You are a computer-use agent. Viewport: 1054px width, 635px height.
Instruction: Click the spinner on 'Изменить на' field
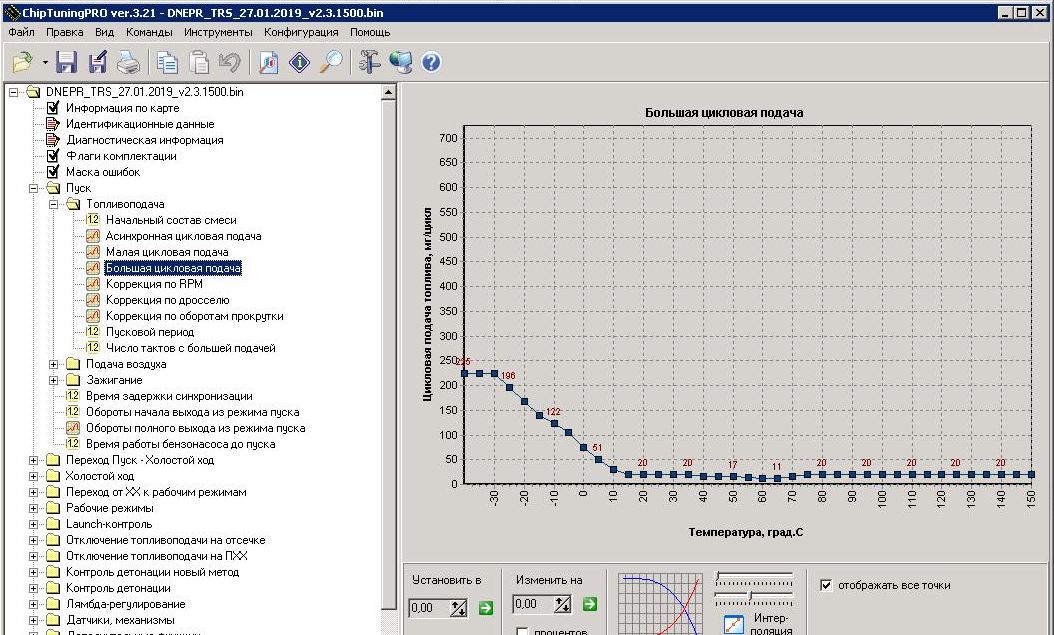pos(563,604)
